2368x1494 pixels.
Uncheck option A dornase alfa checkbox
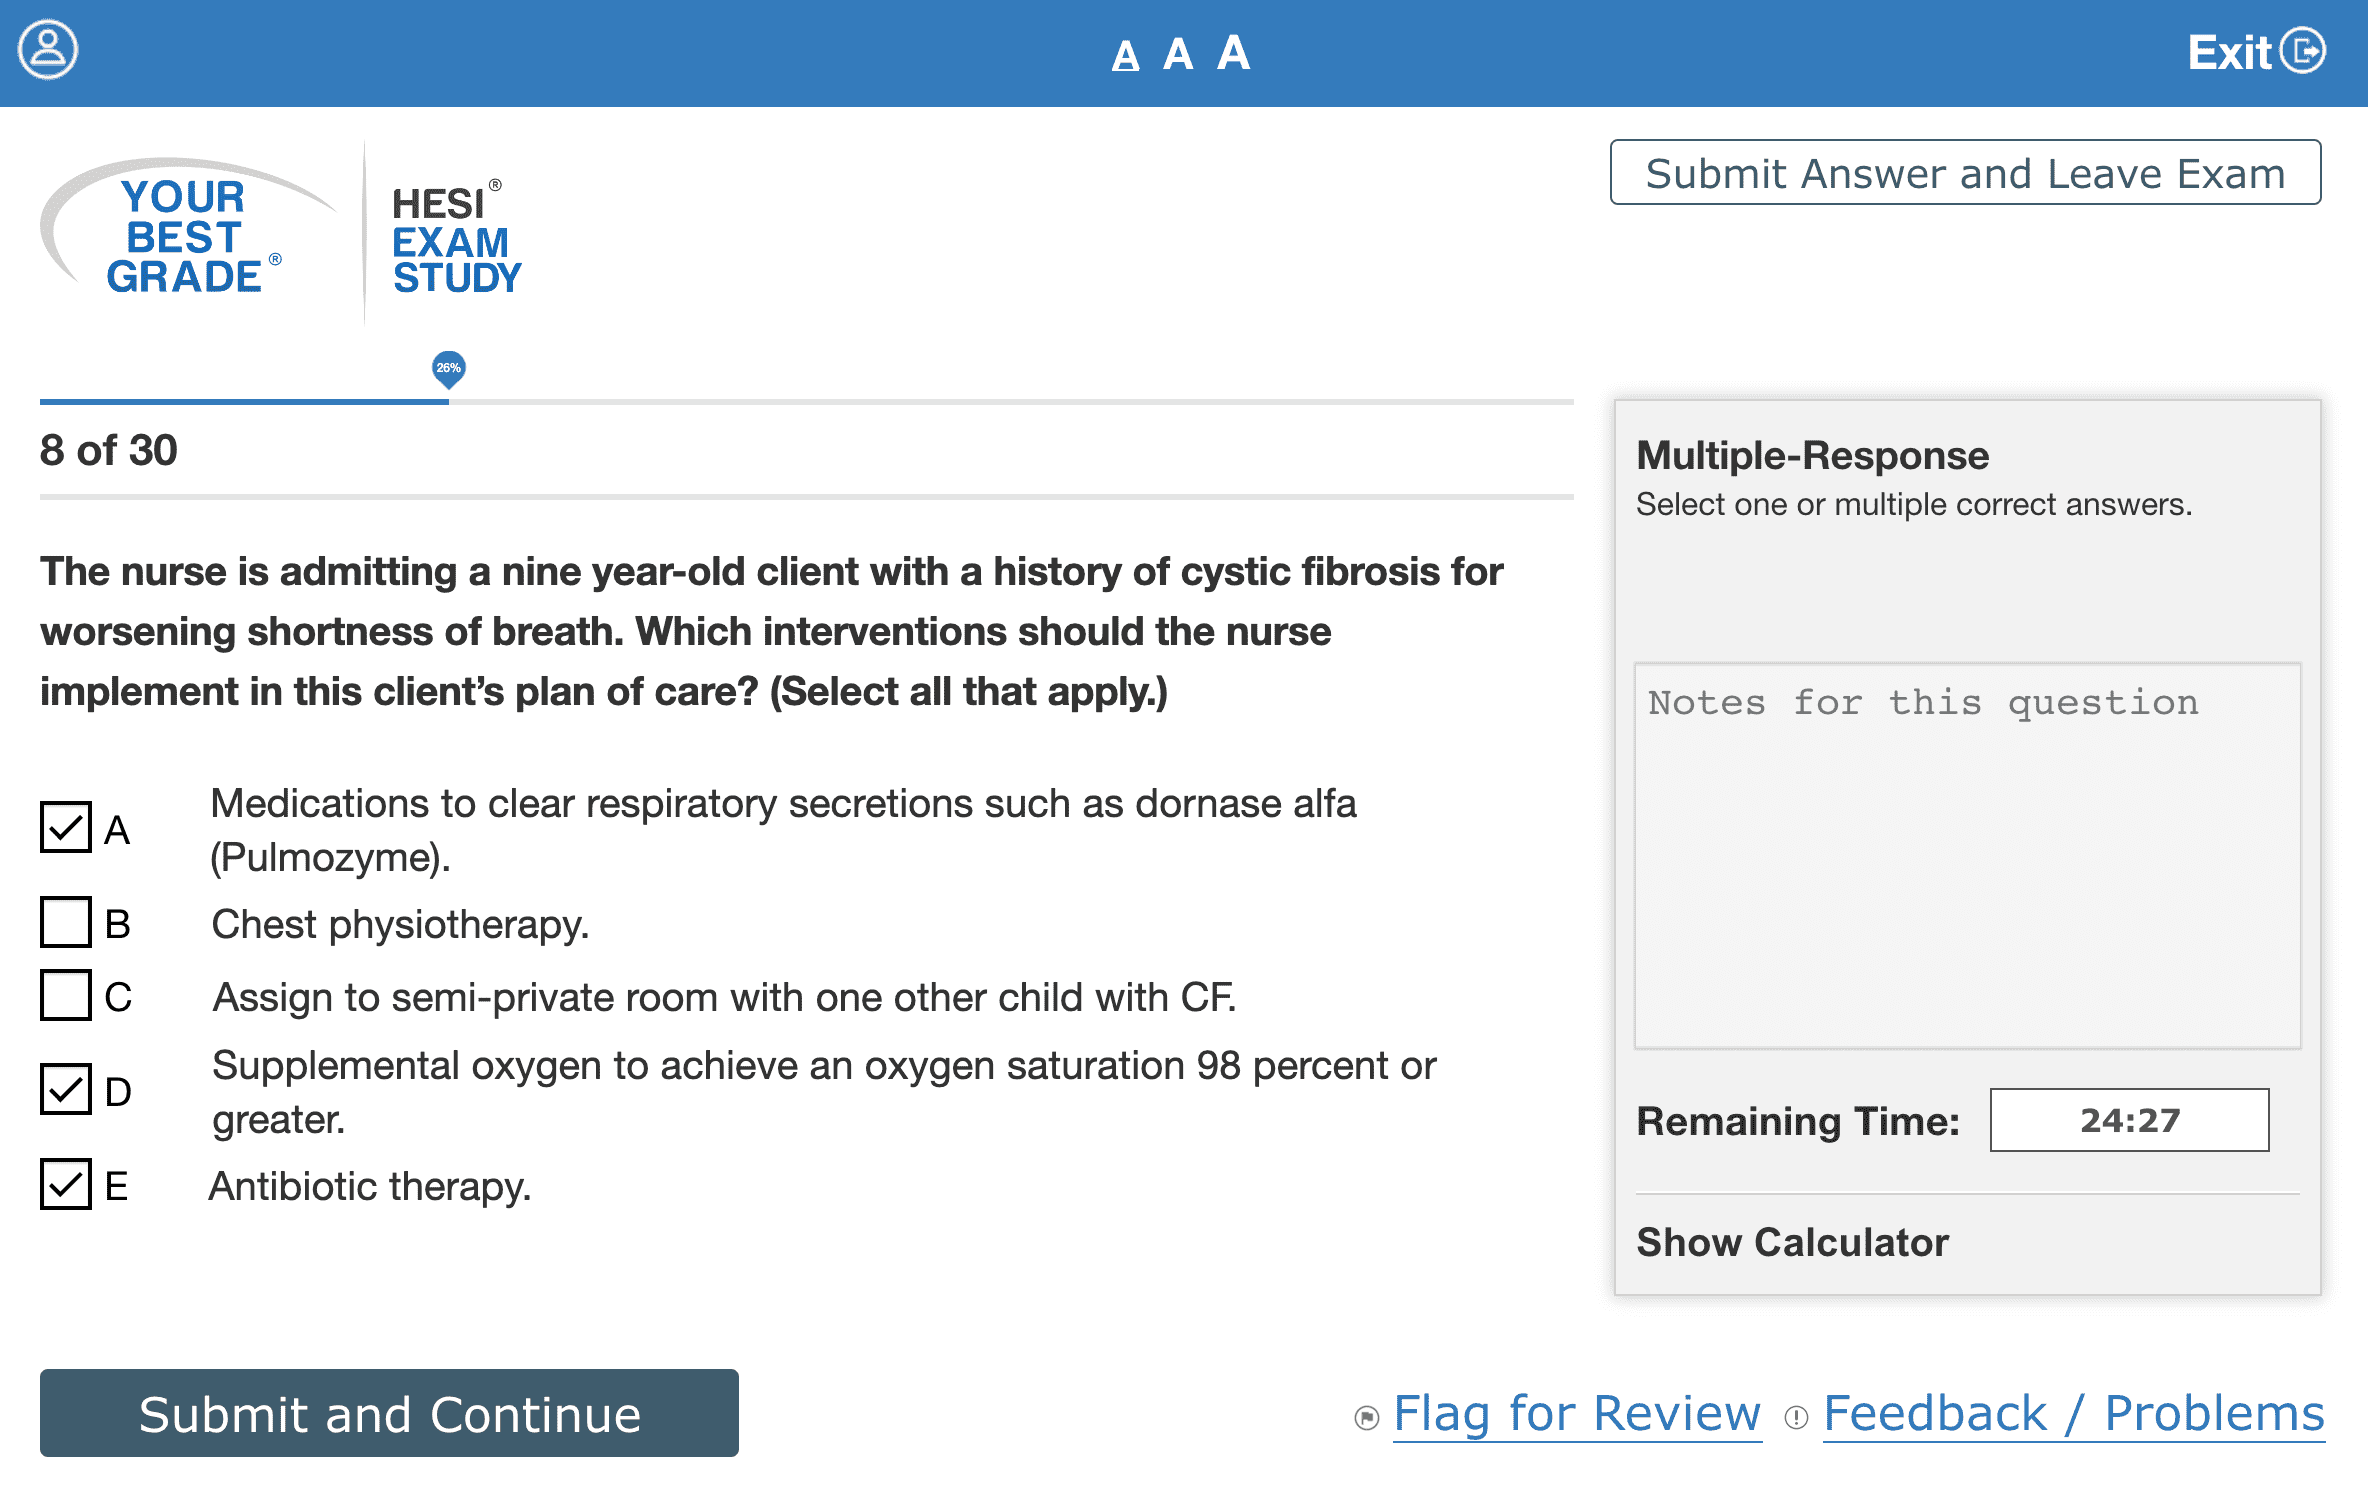click(66, 827)
